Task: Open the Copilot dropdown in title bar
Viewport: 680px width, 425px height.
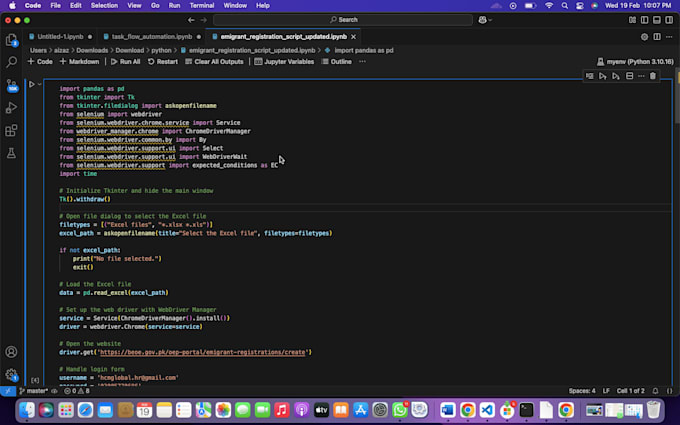Action: pos(485,20)
